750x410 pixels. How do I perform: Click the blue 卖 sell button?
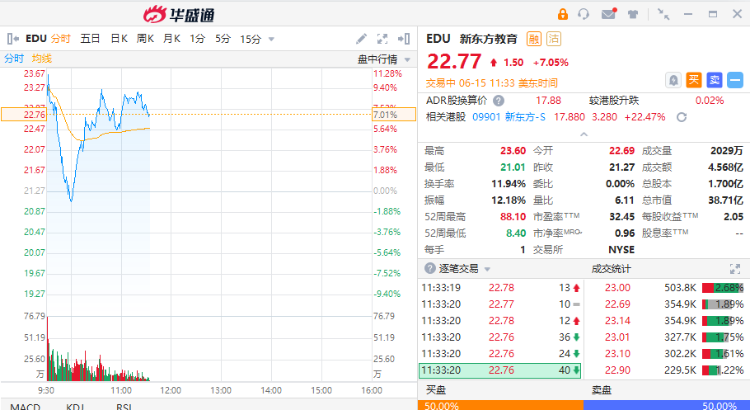[715, 80]
